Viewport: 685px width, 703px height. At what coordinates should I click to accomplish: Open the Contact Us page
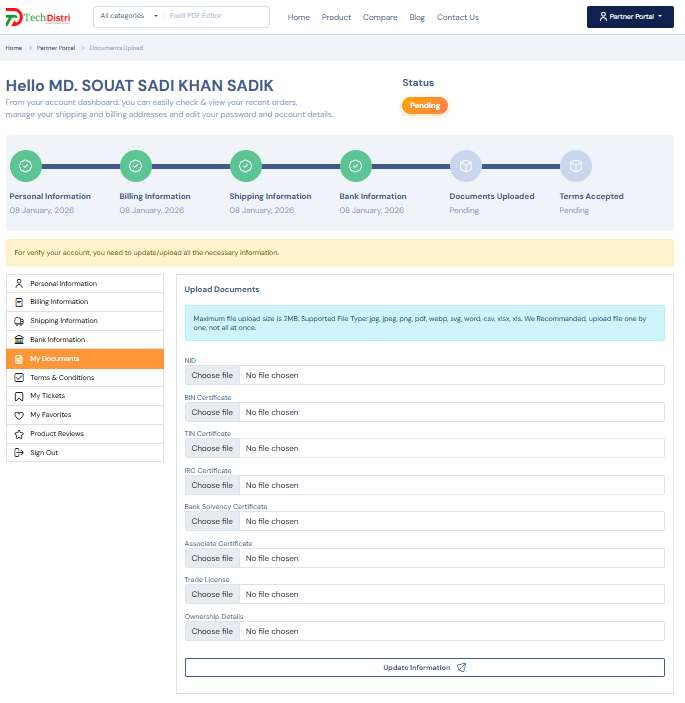(x=458, y=17)
